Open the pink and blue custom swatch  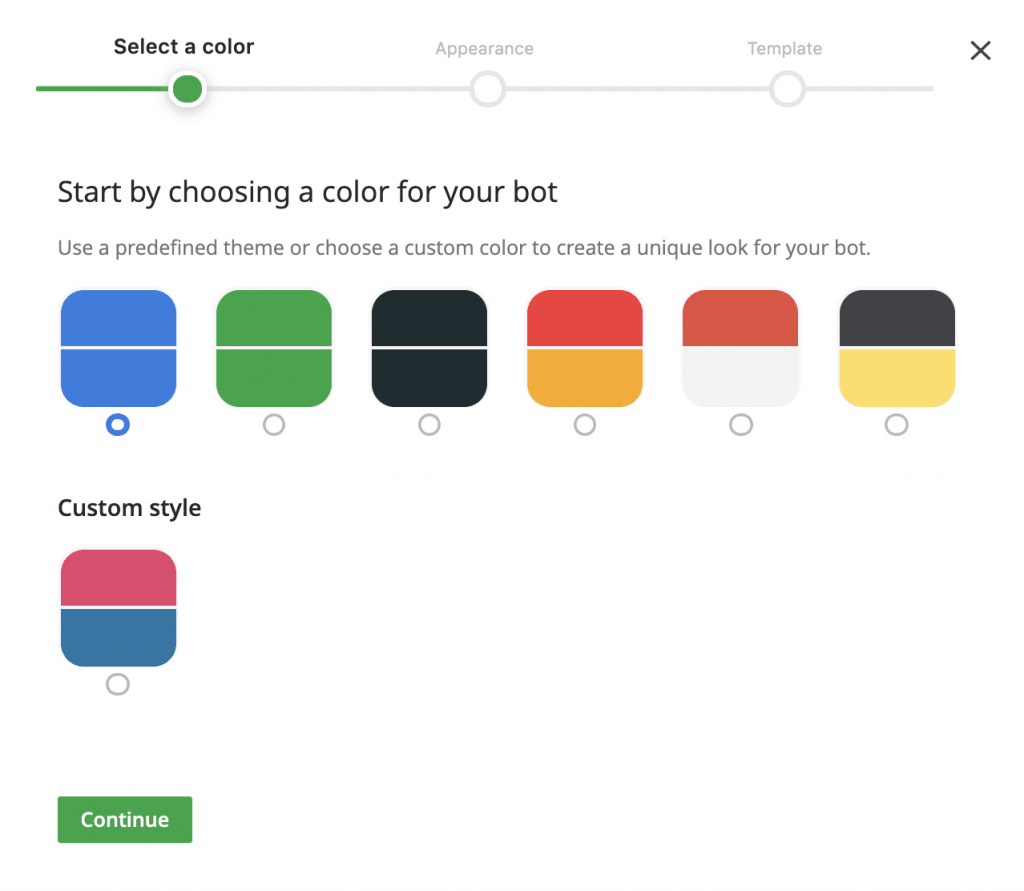[119, 607]
